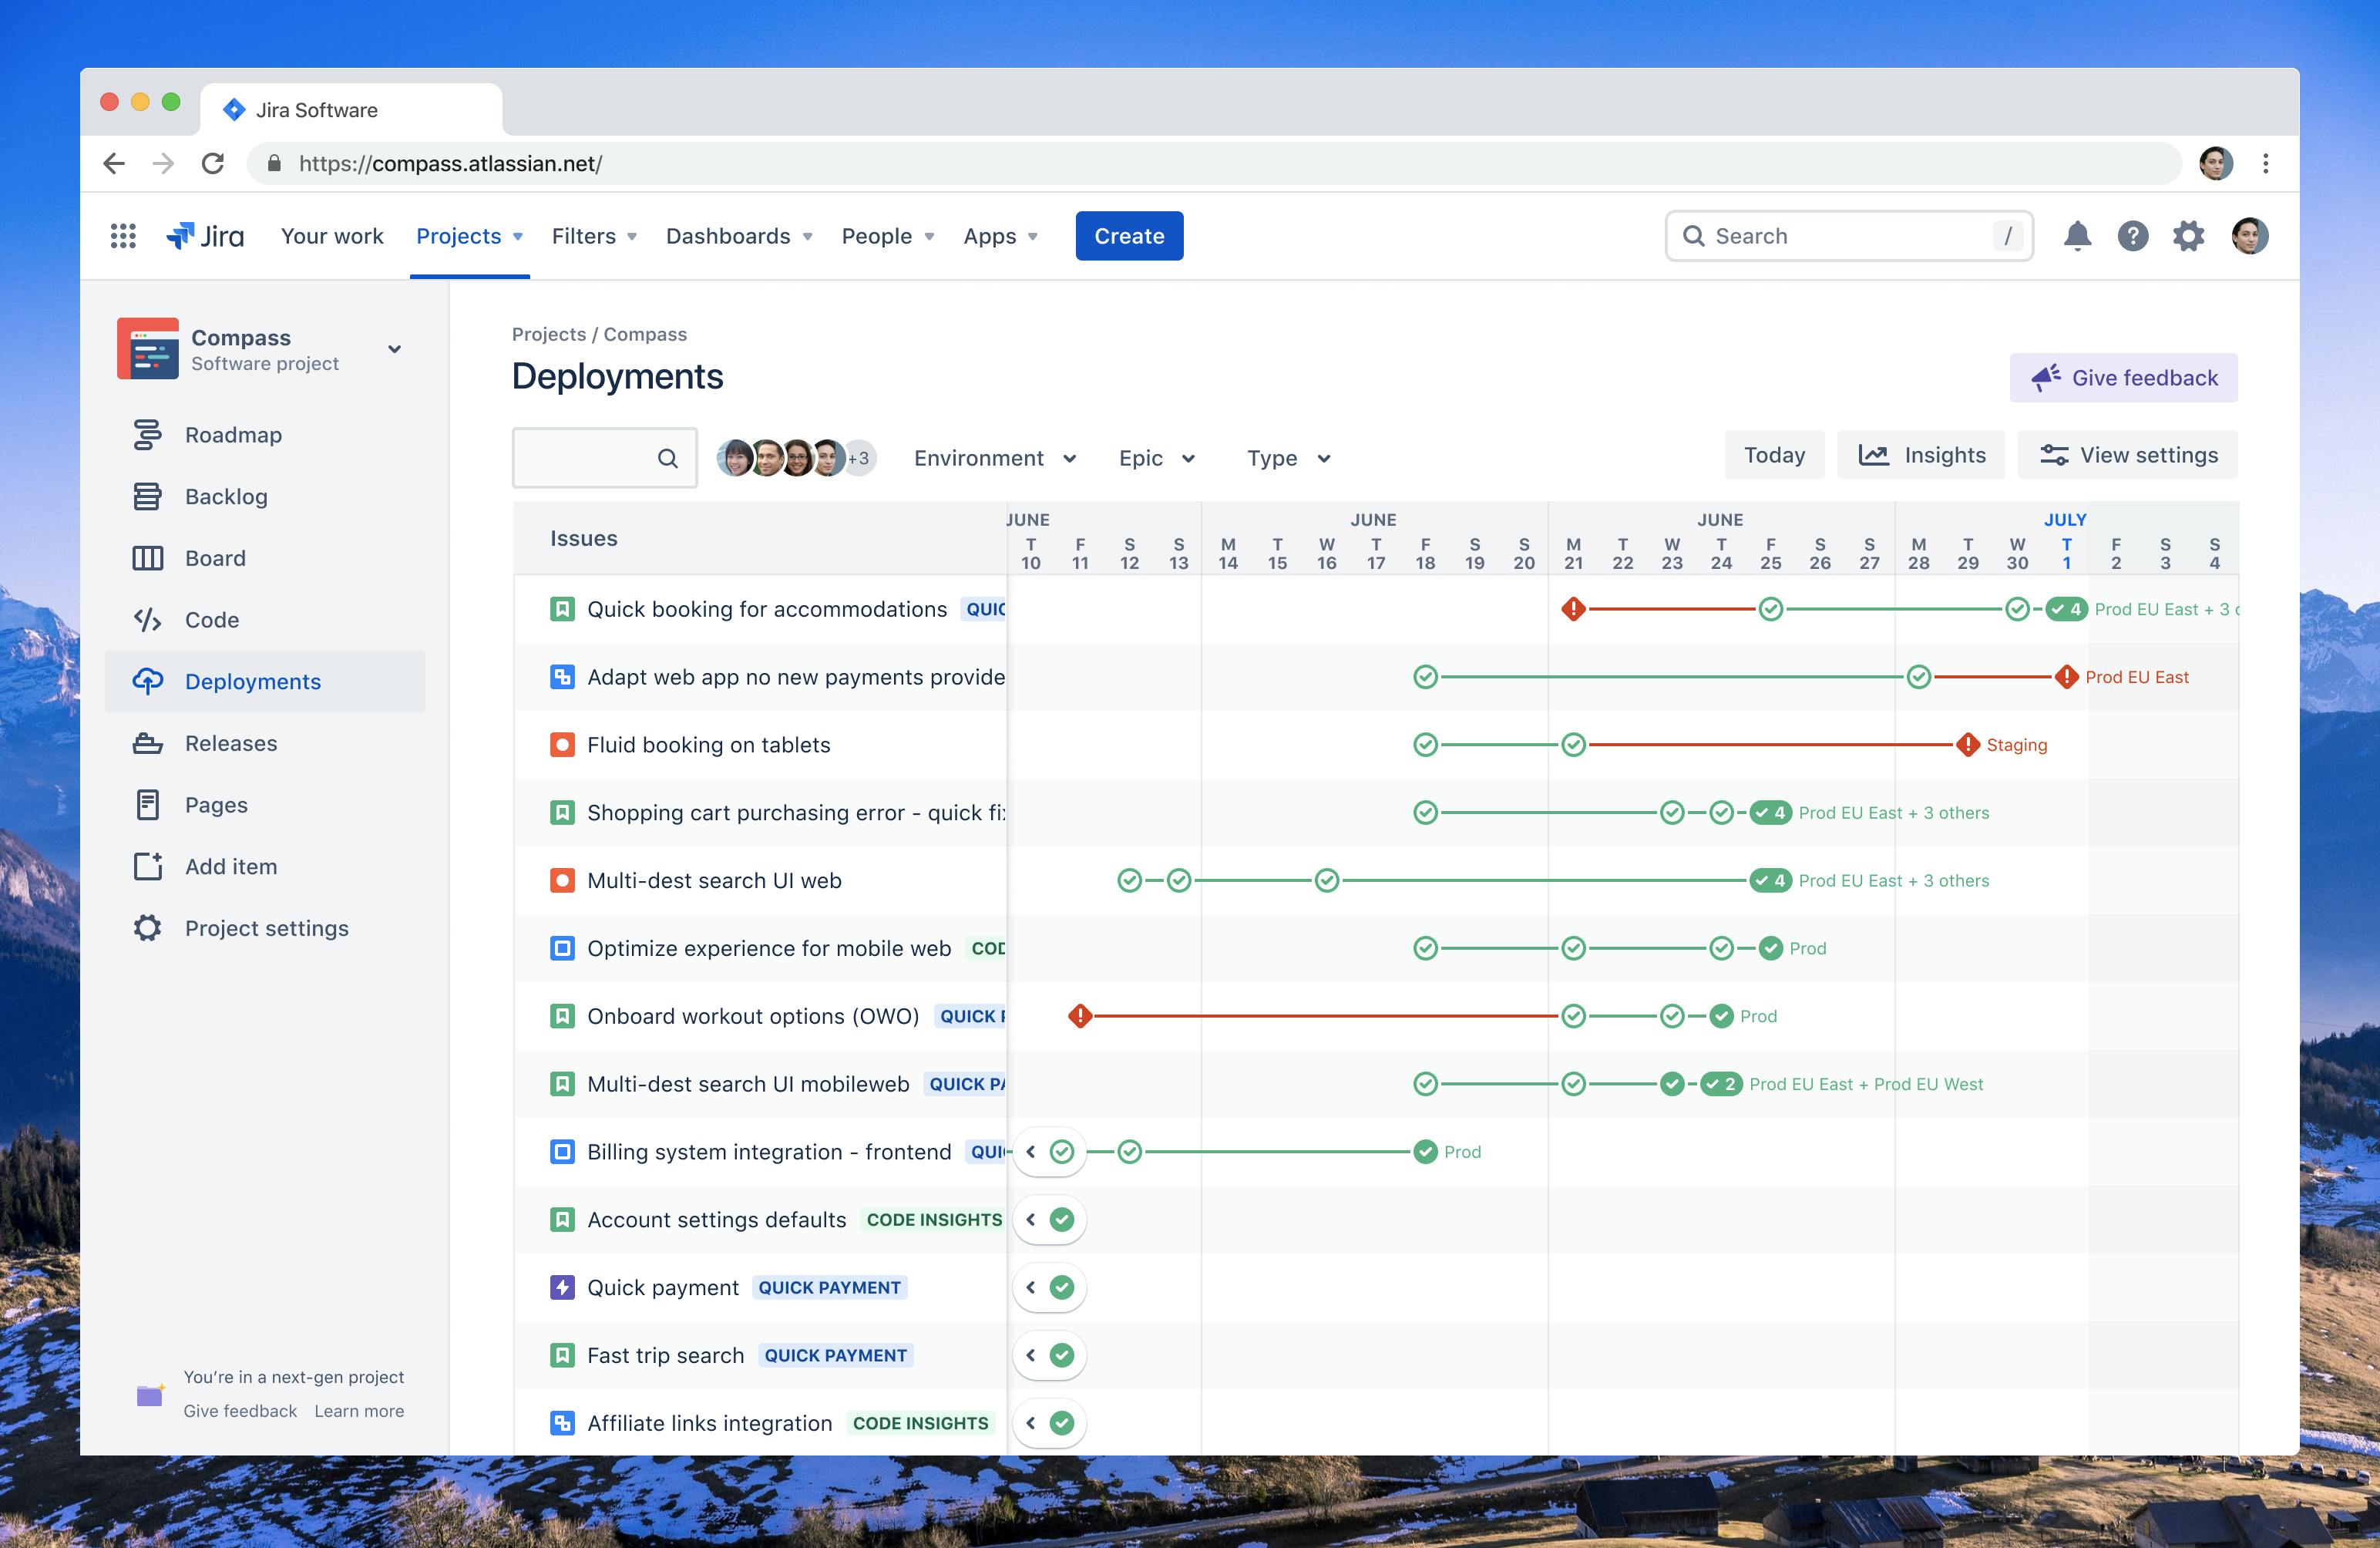This screenshot has width=2380, height=1548.
Task: Click the failed deployment marker on Quick booking row
Action: pos(1573,609)
